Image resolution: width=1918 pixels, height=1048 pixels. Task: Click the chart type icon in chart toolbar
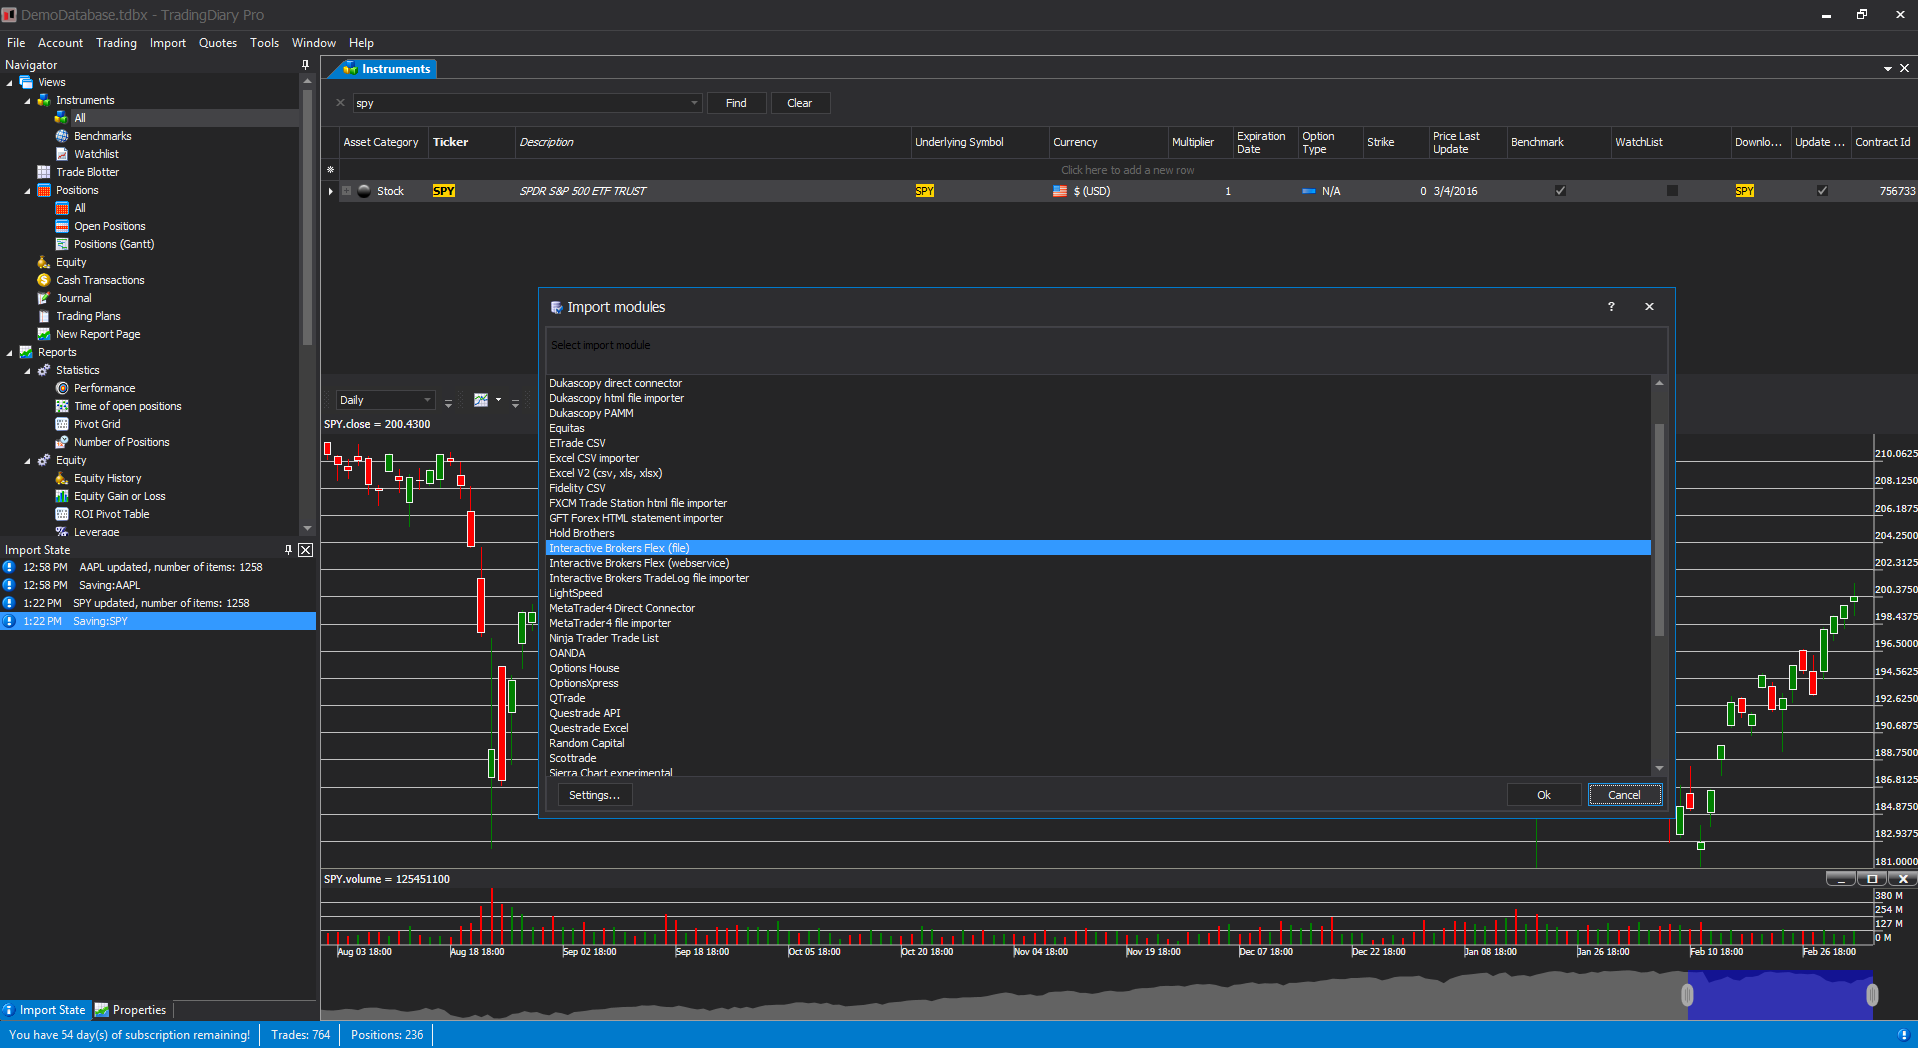pos(481,400)
